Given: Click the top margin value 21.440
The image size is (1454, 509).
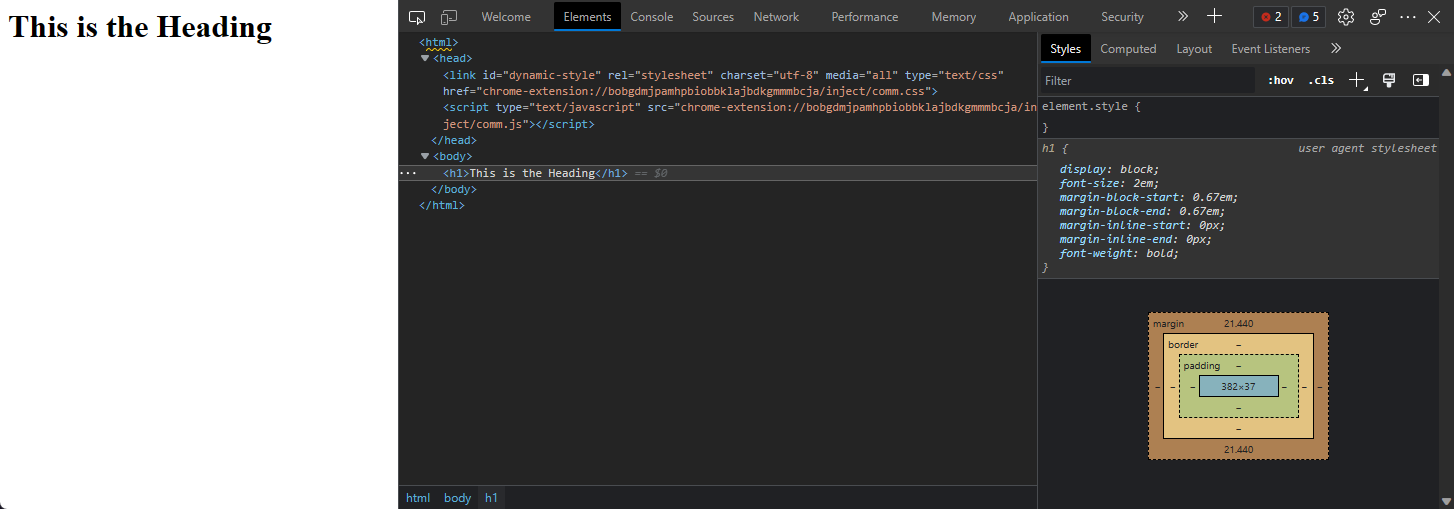Looking at the screenshot, I should pos(1238,324).
